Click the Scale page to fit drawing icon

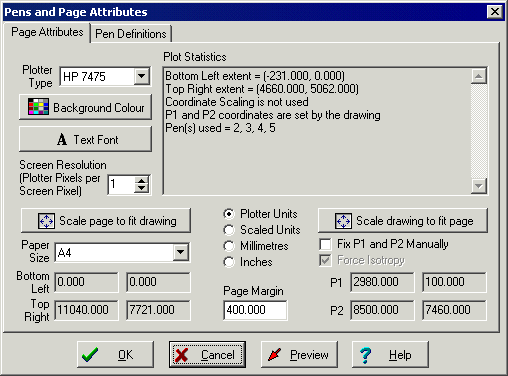46,221
